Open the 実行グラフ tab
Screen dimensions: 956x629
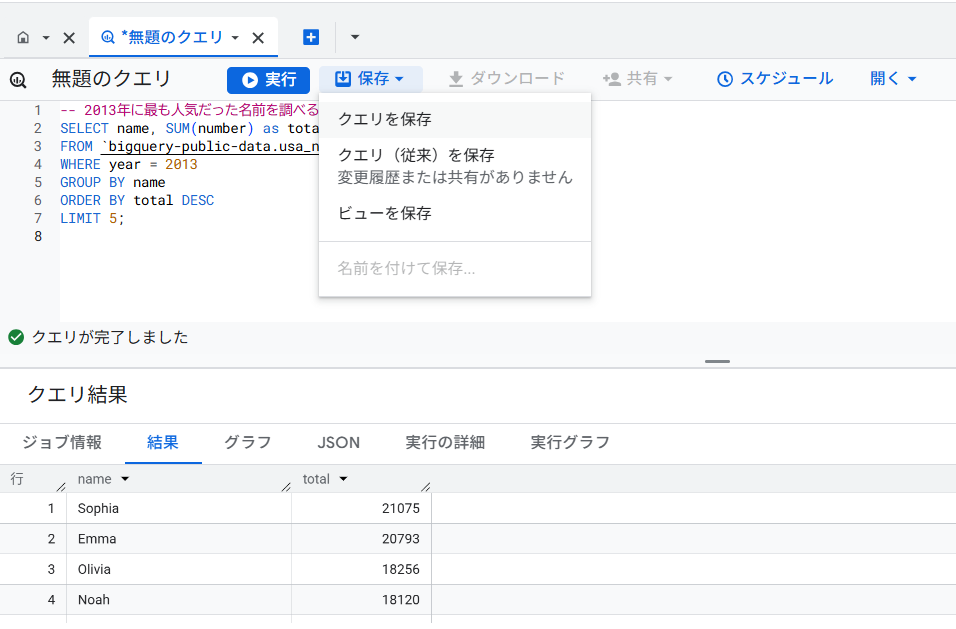[x=570, y=442]
